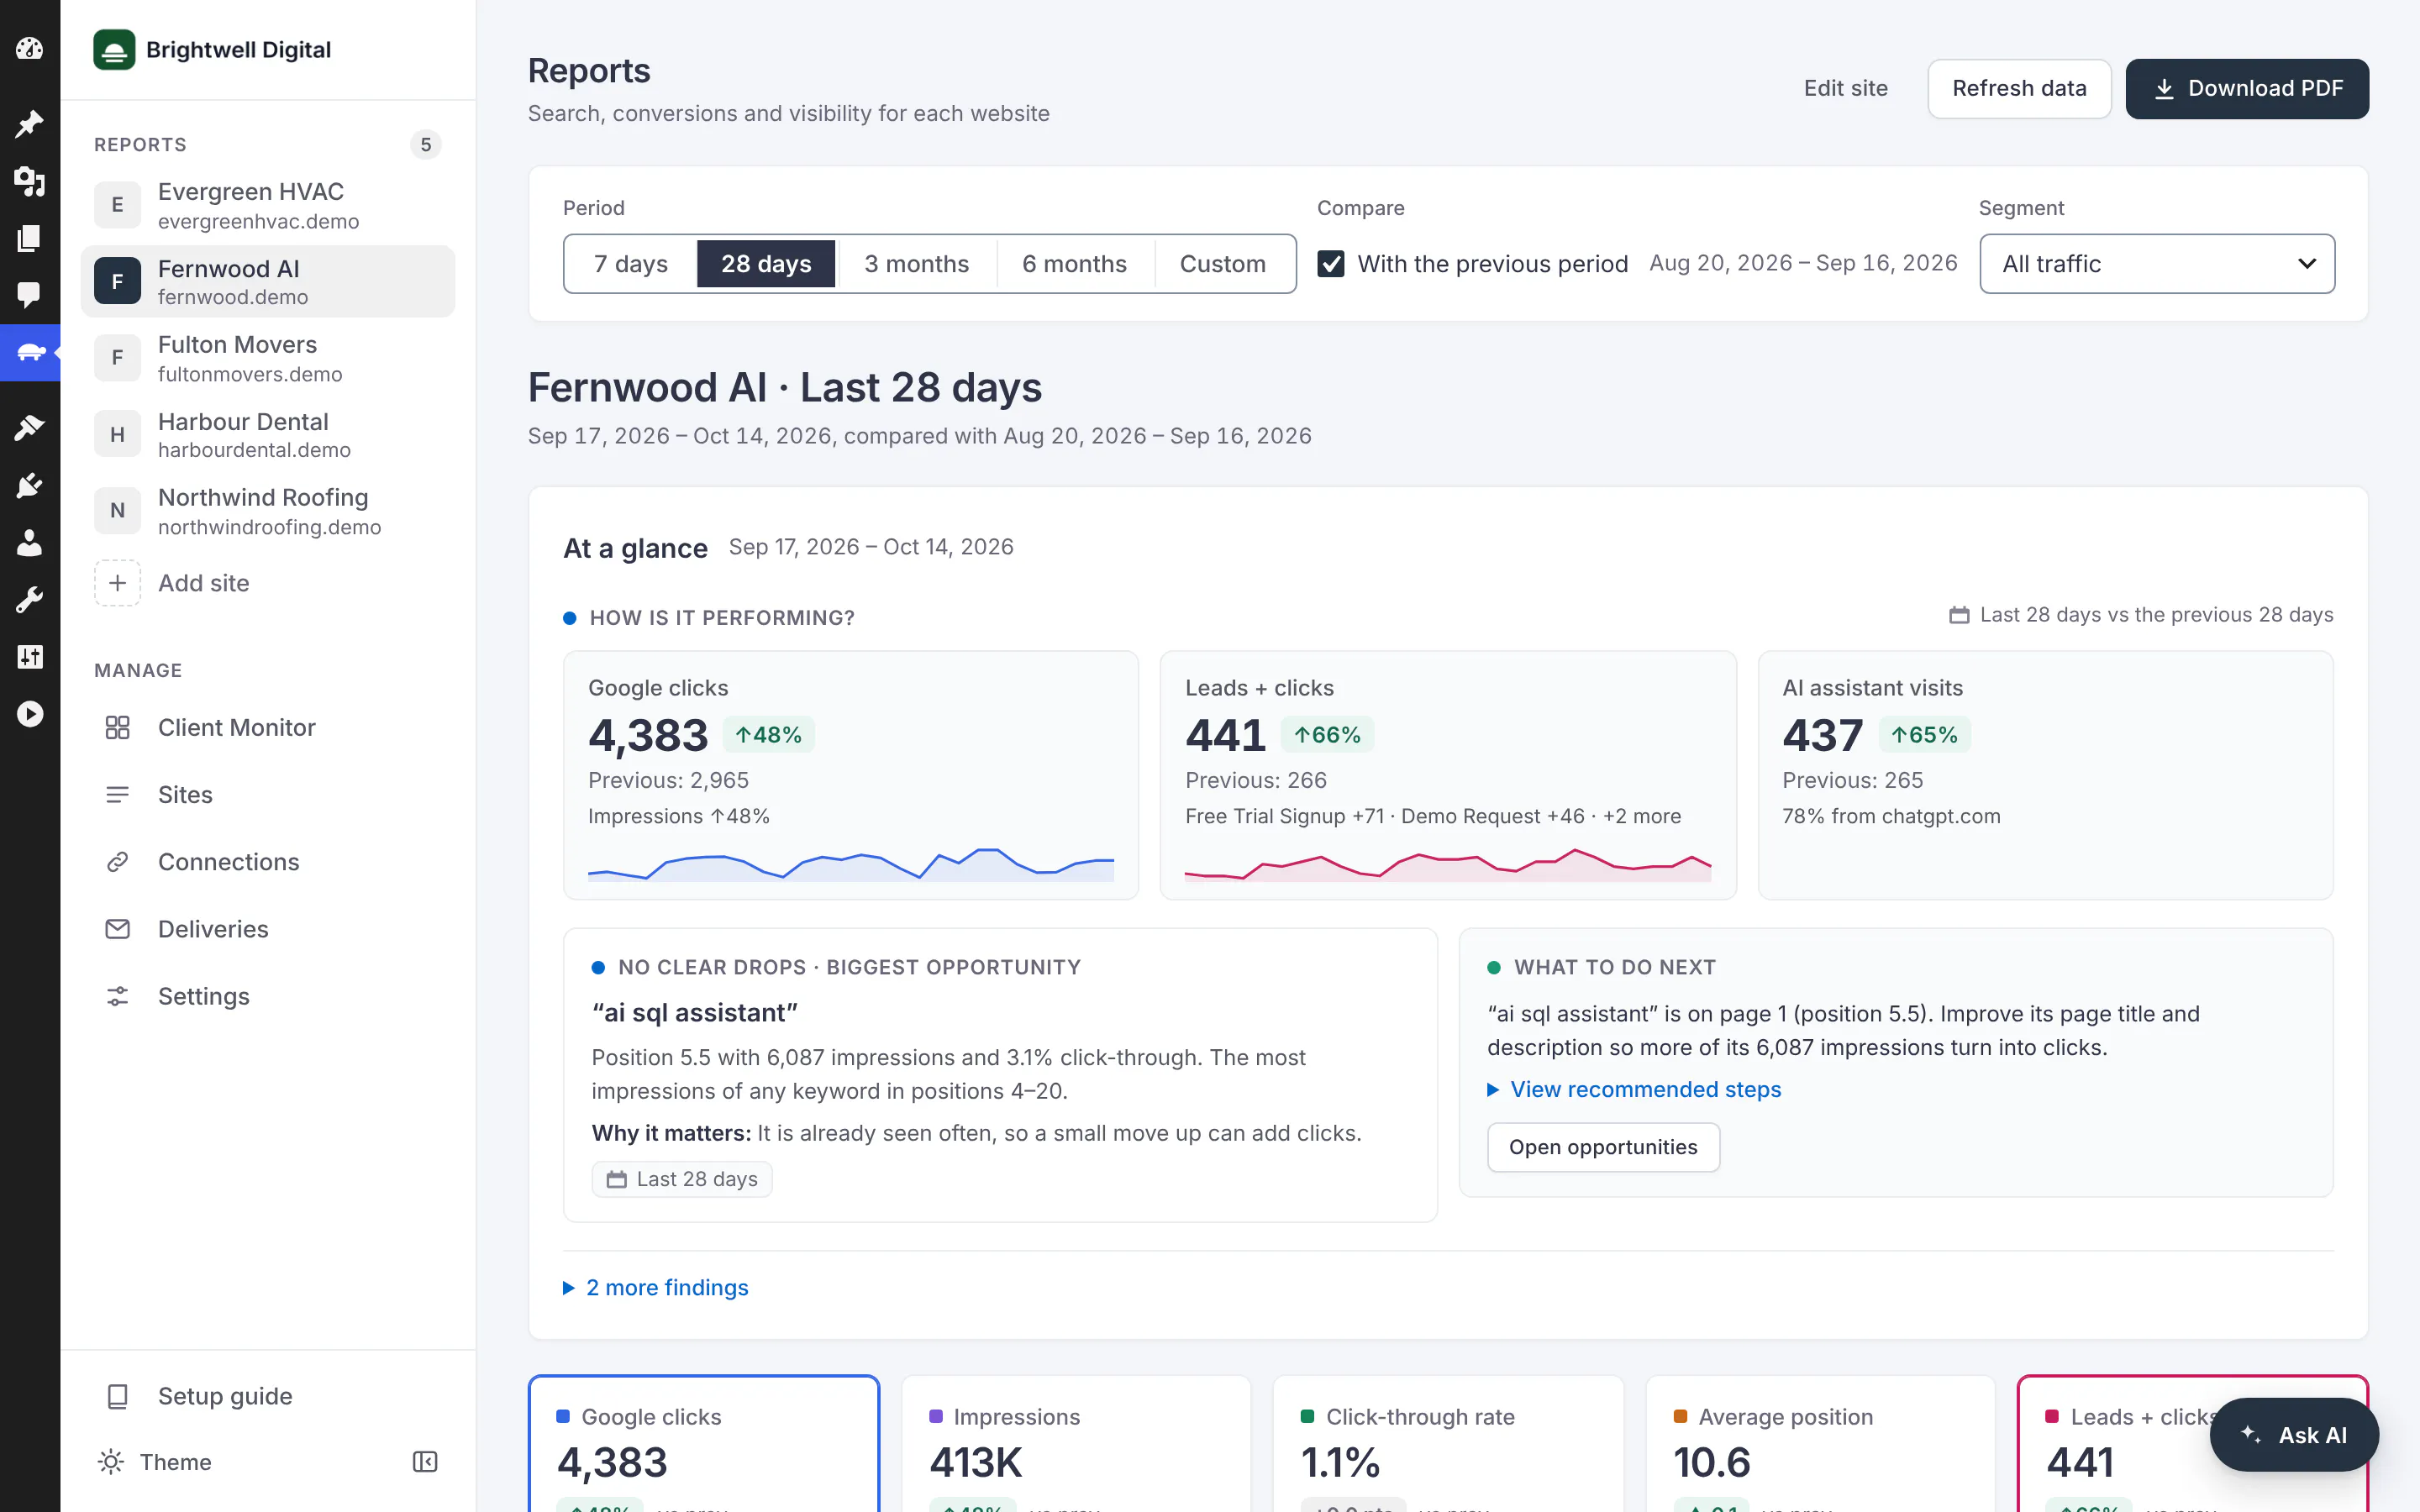Click the Edit site link
This screenshot has height=1512, width=2420.
(1845, 88)
